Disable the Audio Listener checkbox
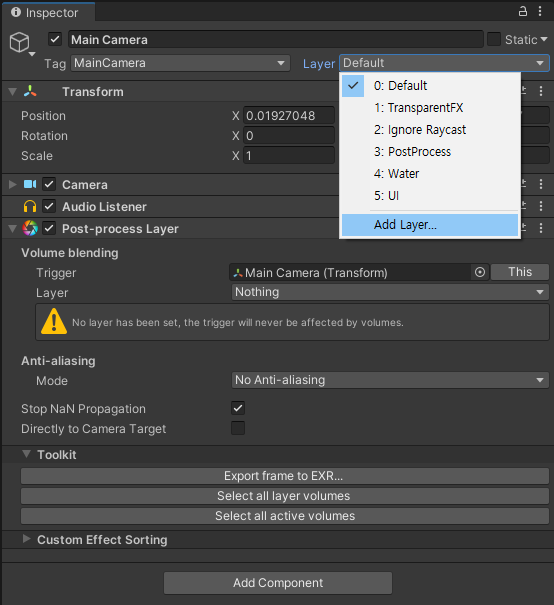554x605 pixels. (x=49, y=206)
